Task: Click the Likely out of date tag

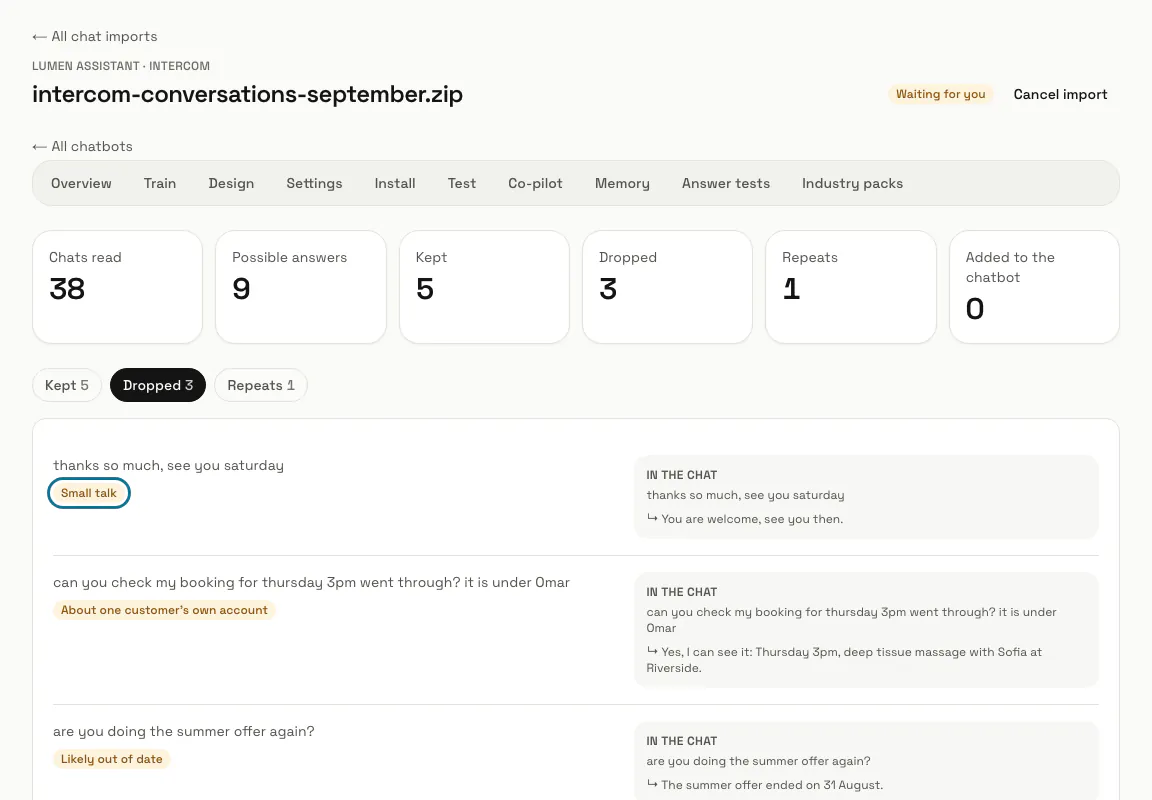Action: (x=112, y=759)
